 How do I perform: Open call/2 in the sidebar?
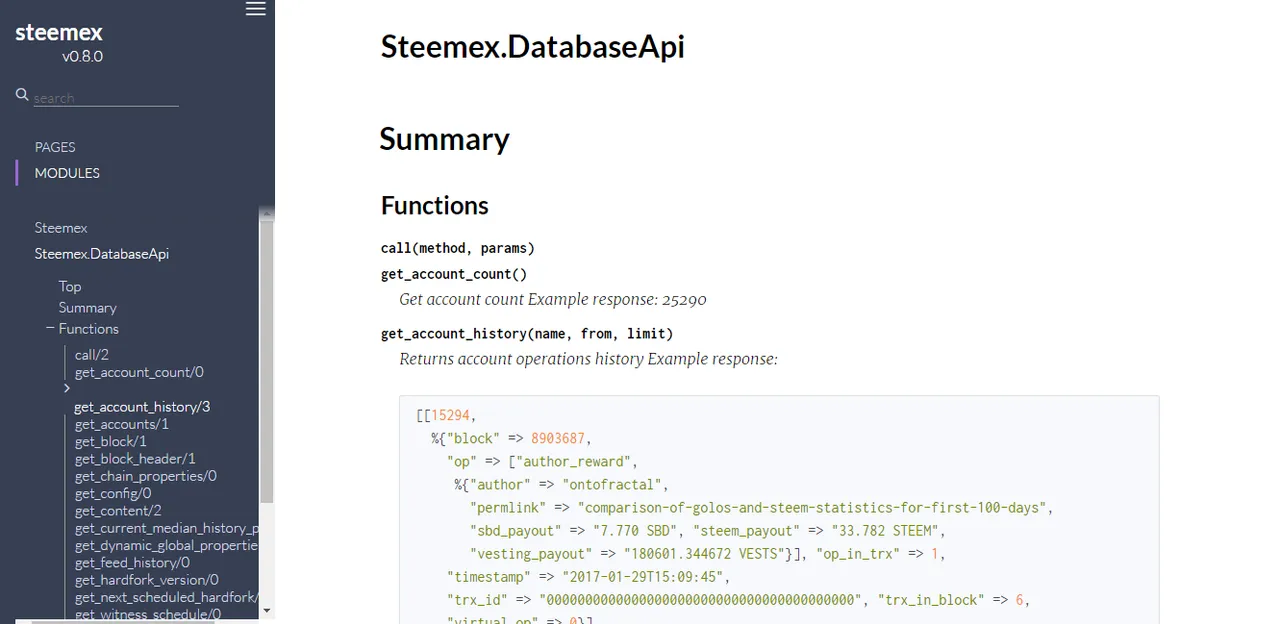pos(92,355)
